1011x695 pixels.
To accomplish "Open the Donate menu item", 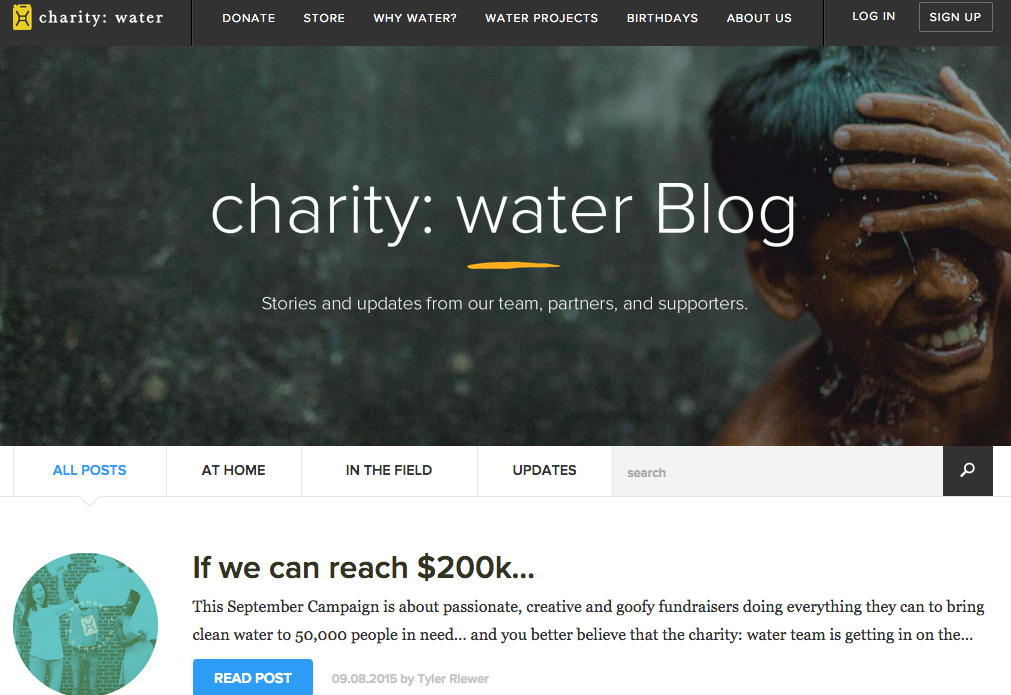I will (x=249, y=18).
